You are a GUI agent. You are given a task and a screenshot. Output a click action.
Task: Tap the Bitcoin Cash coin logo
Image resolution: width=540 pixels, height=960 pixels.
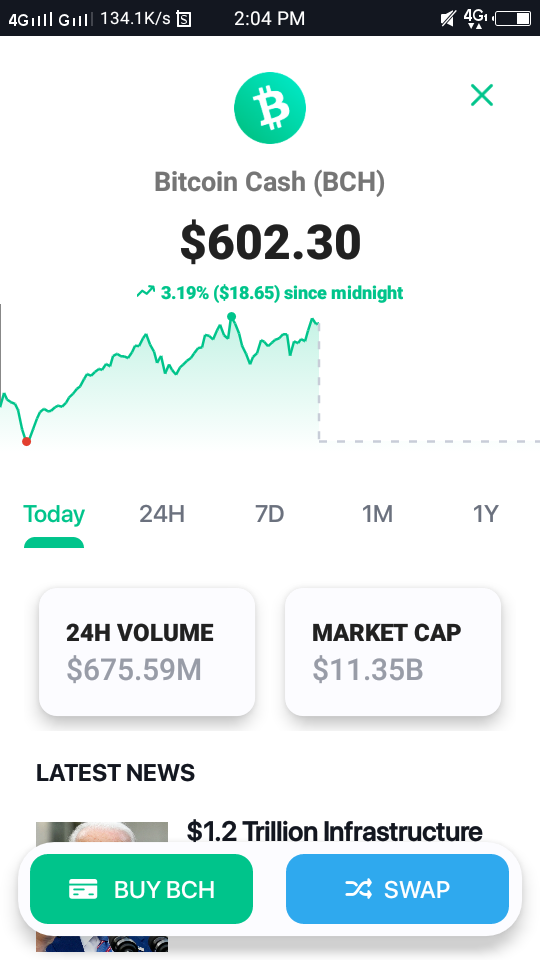coord(270,108)
